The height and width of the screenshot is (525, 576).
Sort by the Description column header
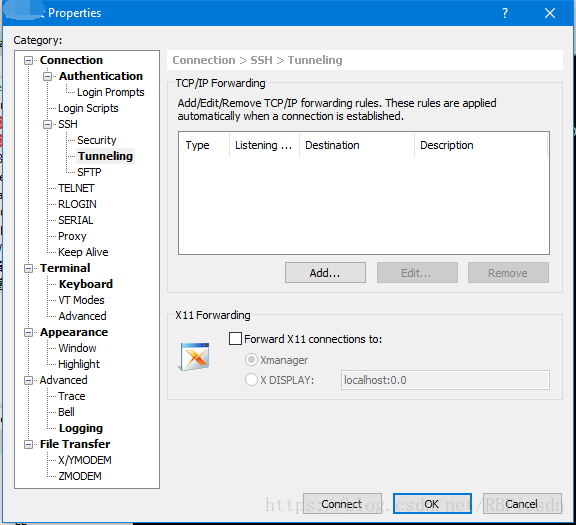[x=481, y=145]
